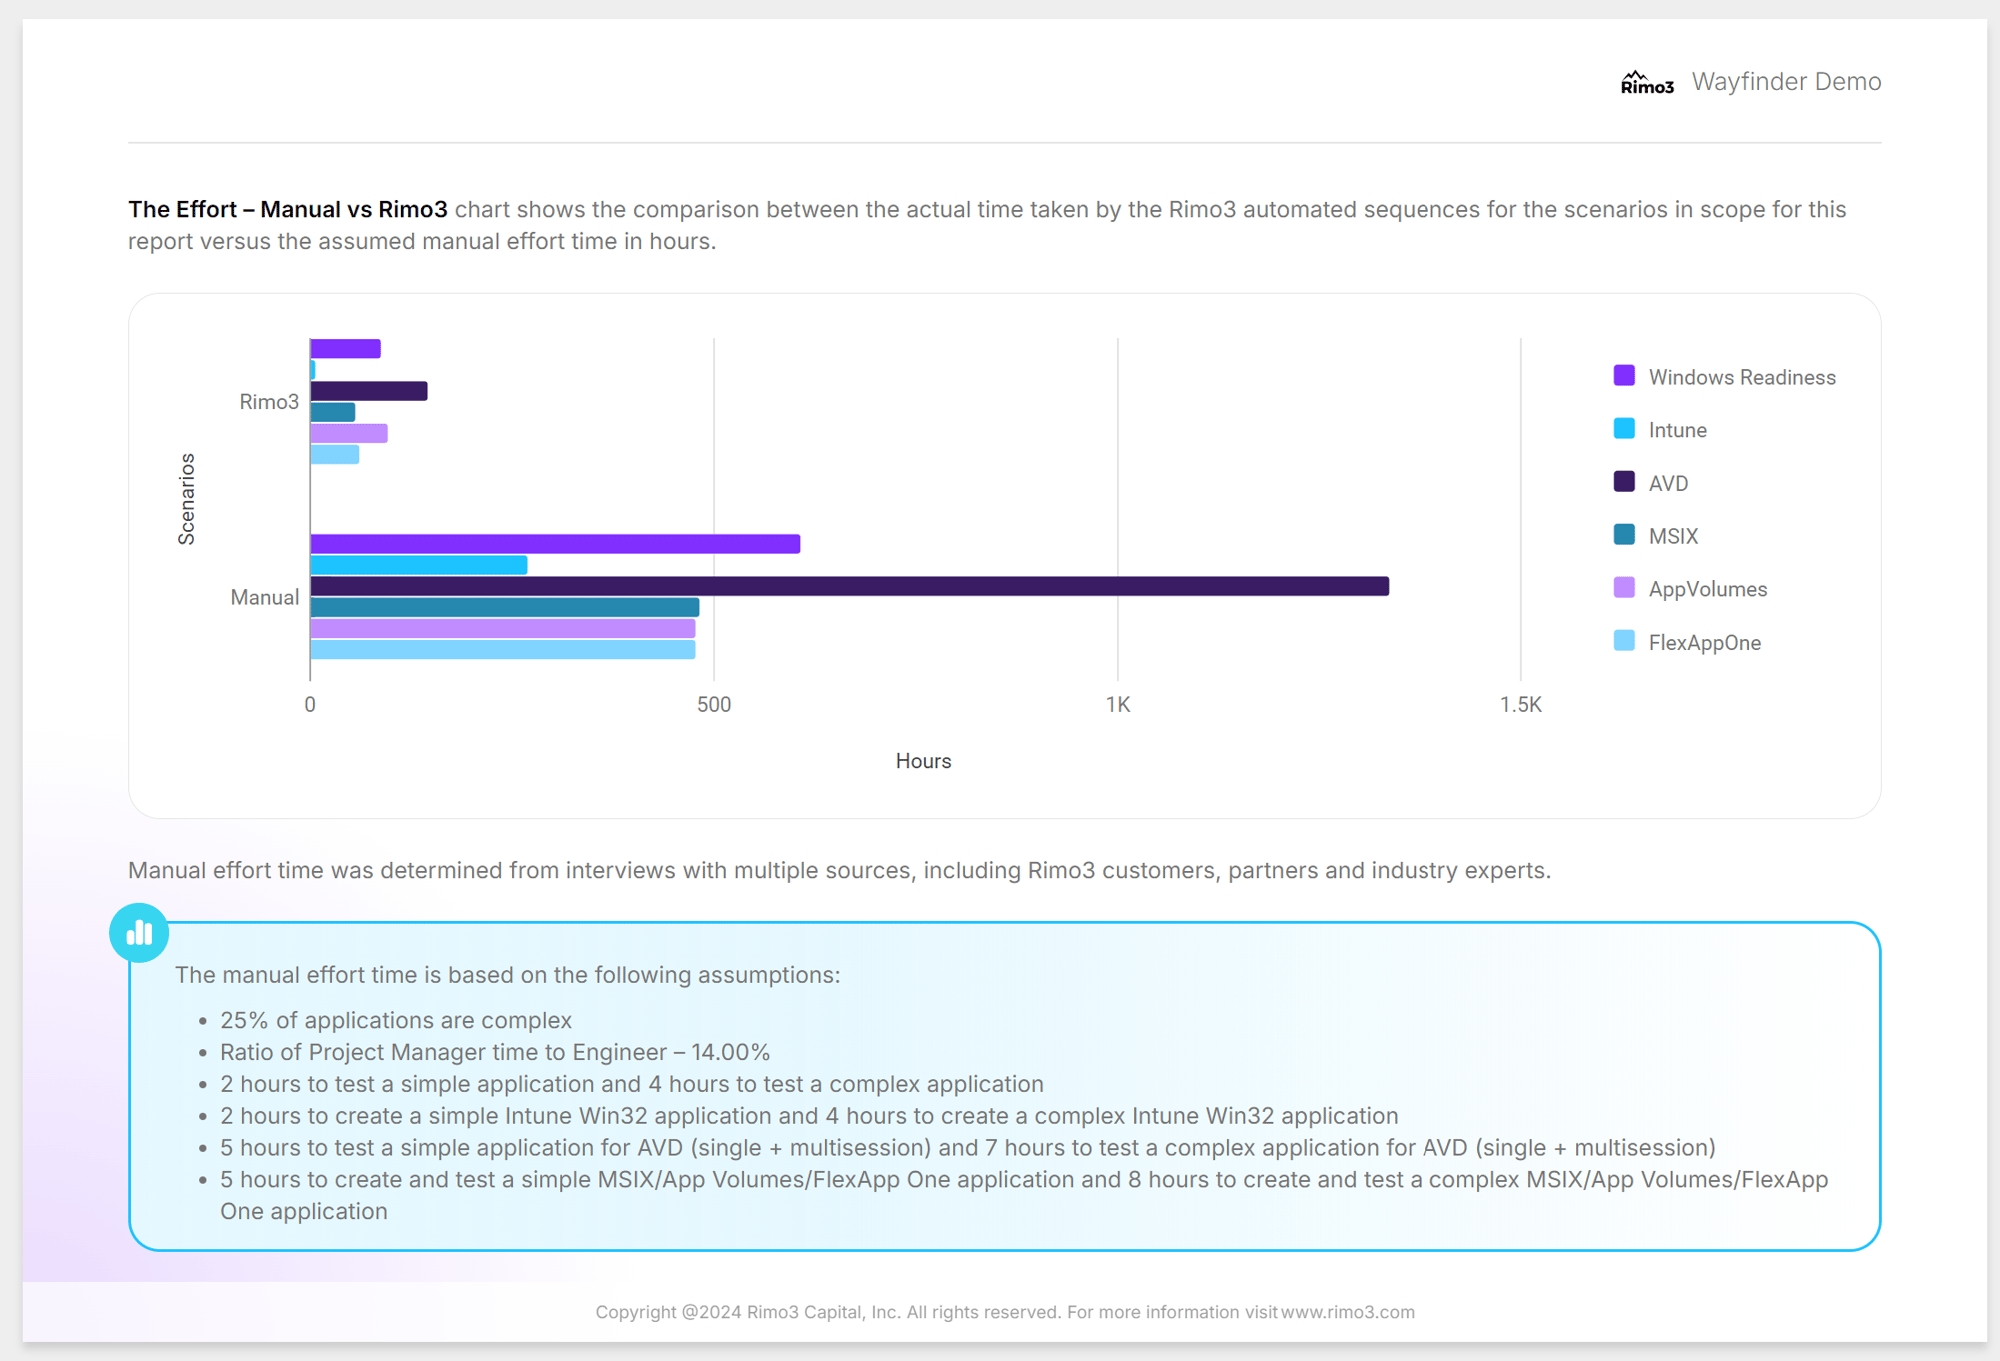Click the Intune Win32 creation hours bullet
Viewport: 2000px width, 1361px height.
pos(809,1116)
